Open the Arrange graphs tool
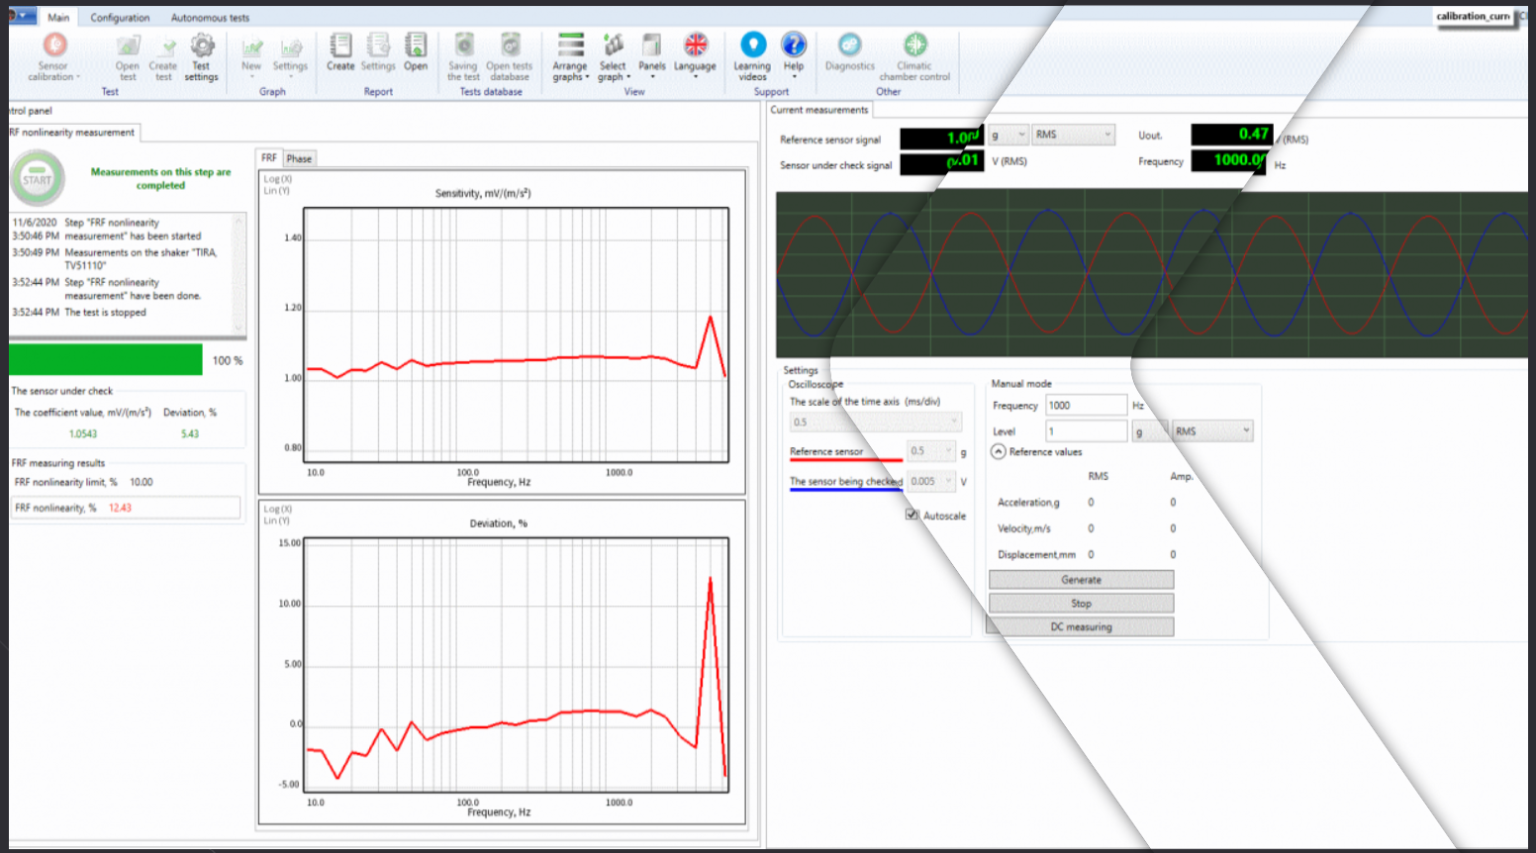The height and width of the screenshot is (853, 1536). tap(569, 57)
